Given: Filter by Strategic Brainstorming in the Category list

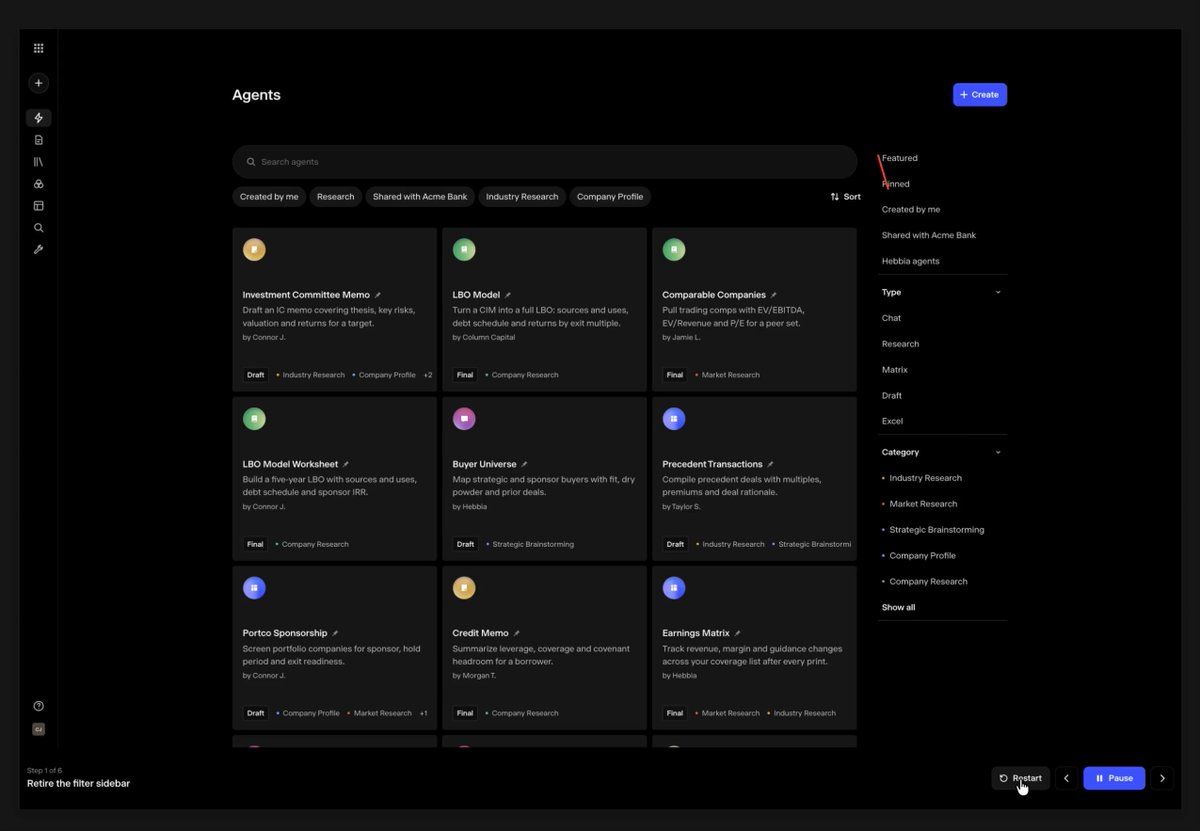Looking at the screenshot, I should point(936,530).
